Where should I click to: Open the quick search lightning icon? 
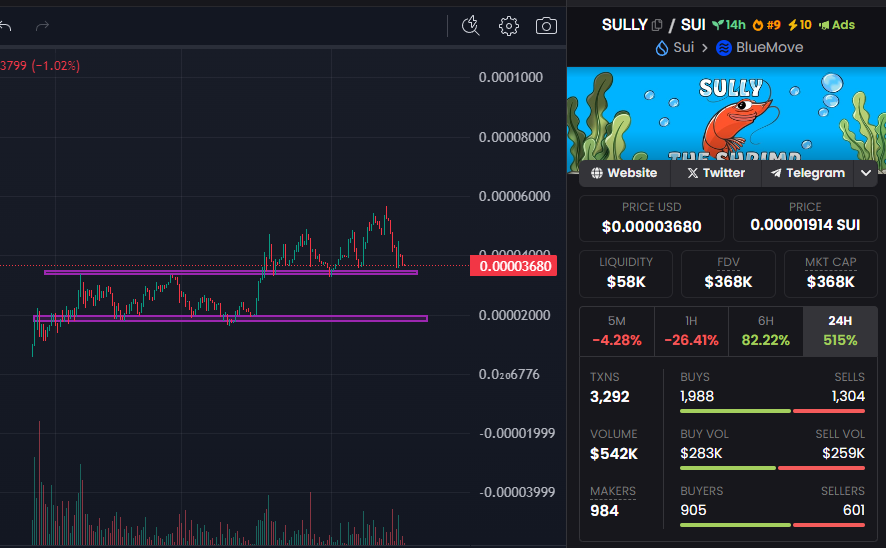(471, 26)
